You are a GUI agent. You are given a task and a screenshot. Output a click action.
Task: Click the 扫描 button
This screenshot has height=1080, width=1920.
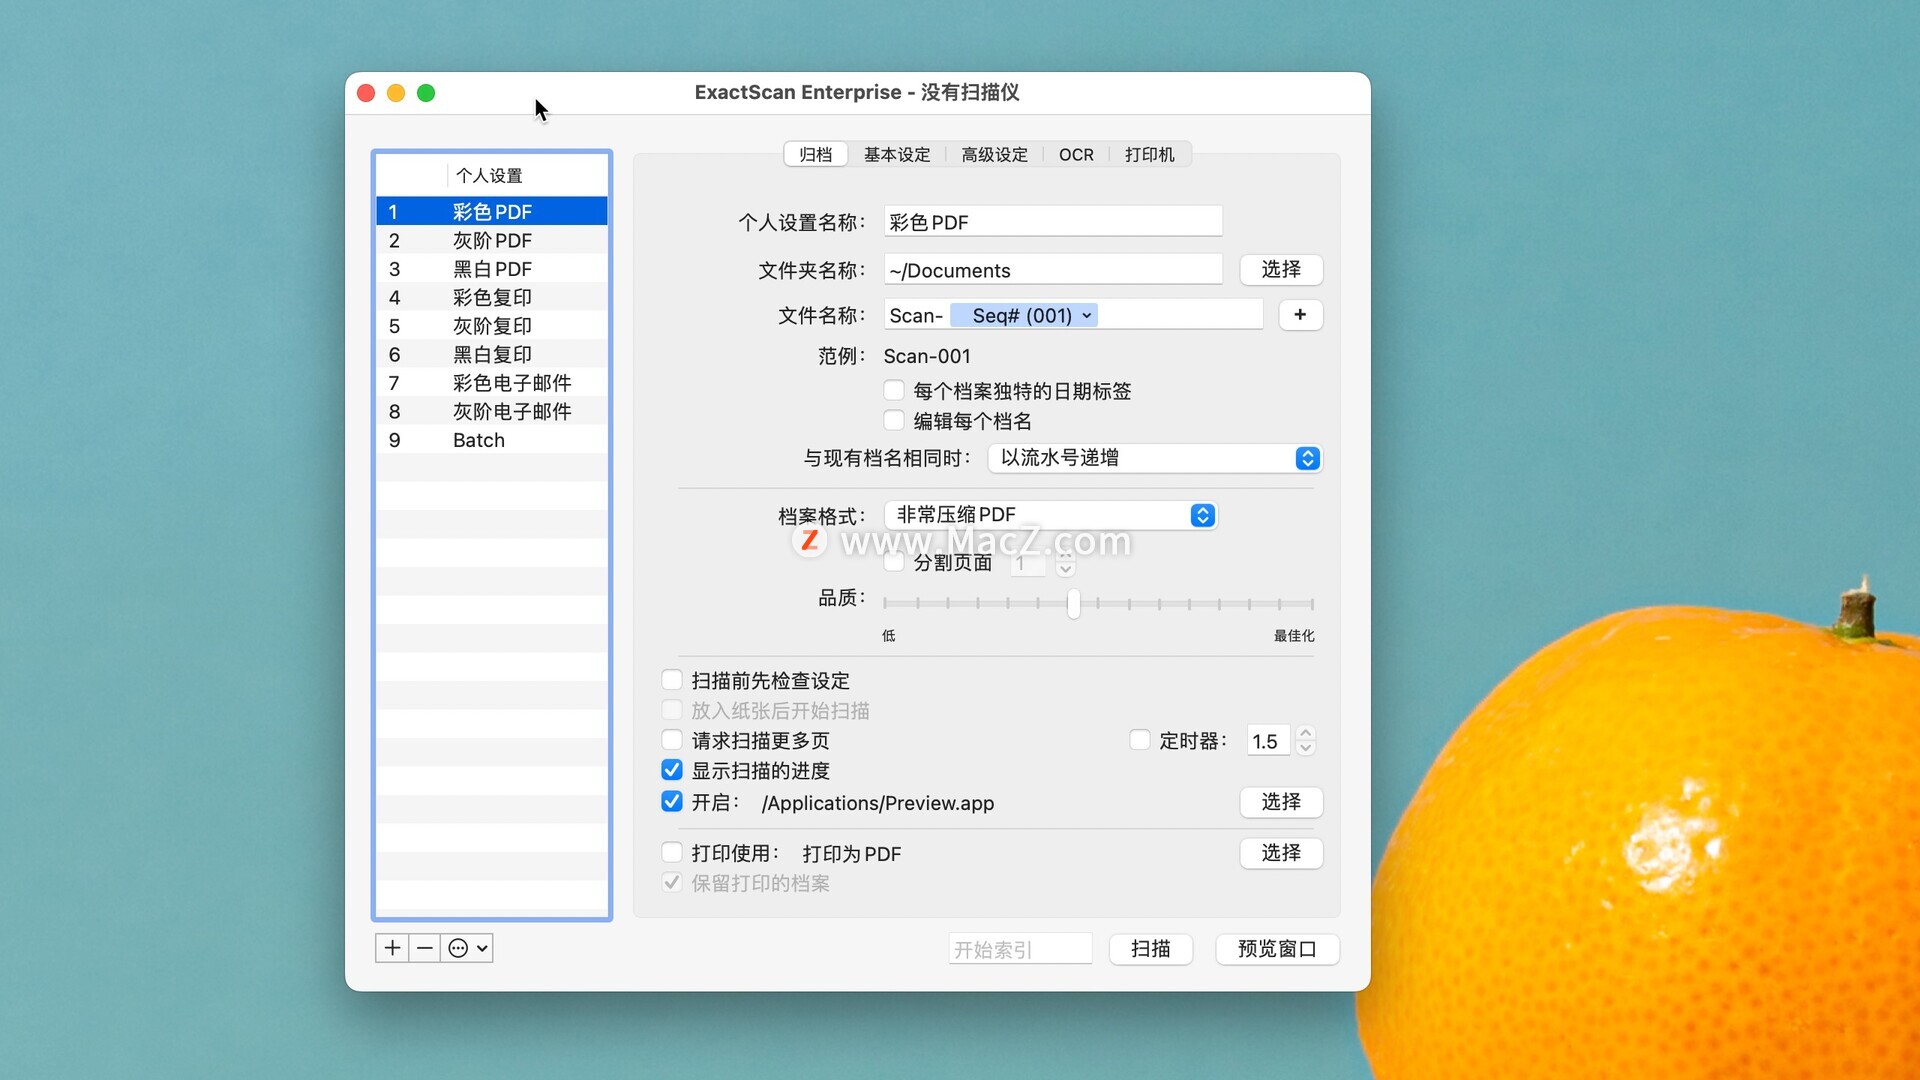click(x=1151, y=949)
